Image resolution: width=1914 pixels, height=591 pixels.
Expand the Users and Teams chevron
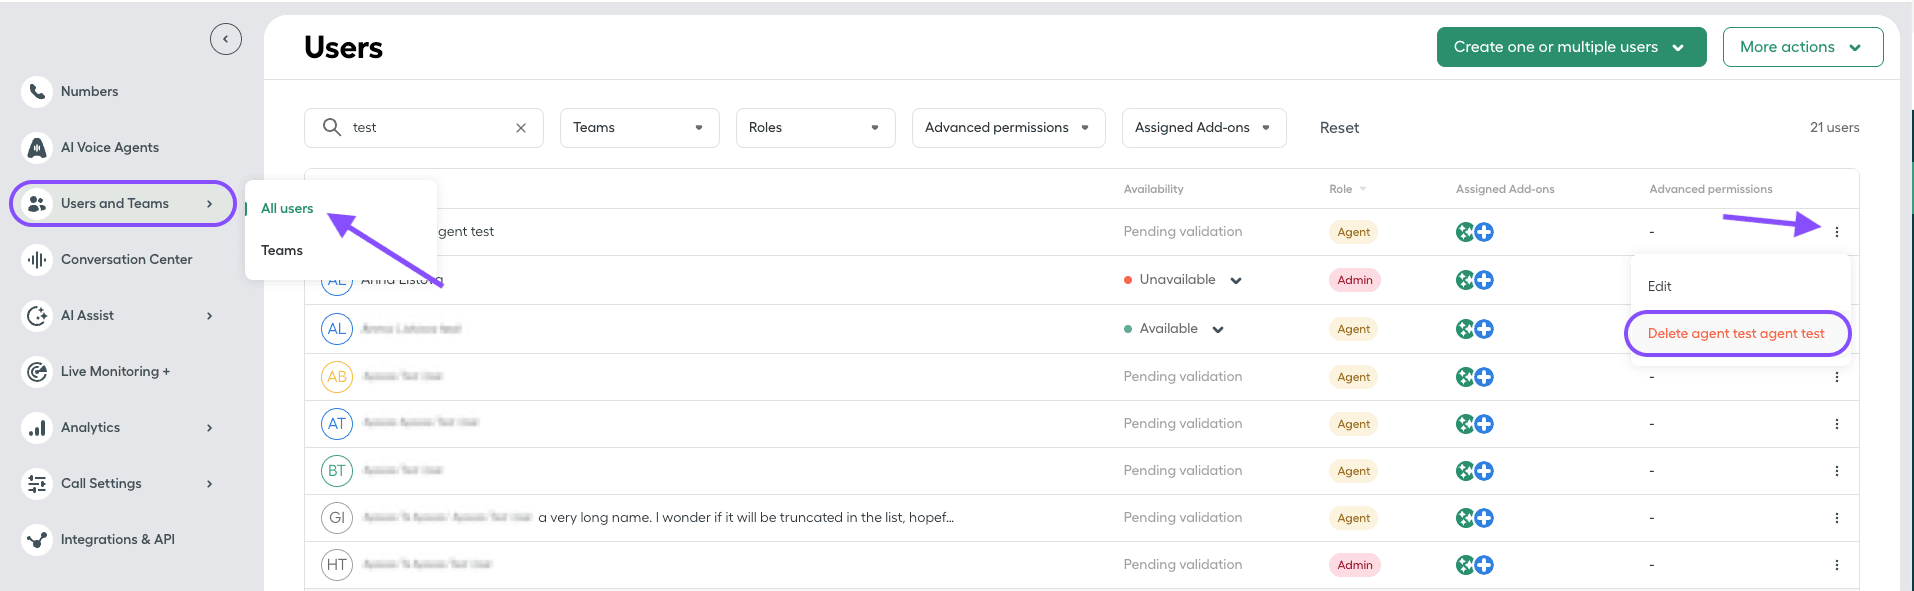pos(209,203)
